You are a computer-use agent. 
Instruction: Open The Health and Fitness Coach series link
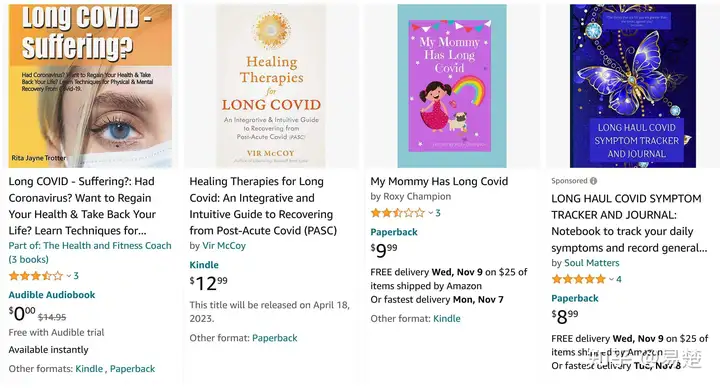90,253
